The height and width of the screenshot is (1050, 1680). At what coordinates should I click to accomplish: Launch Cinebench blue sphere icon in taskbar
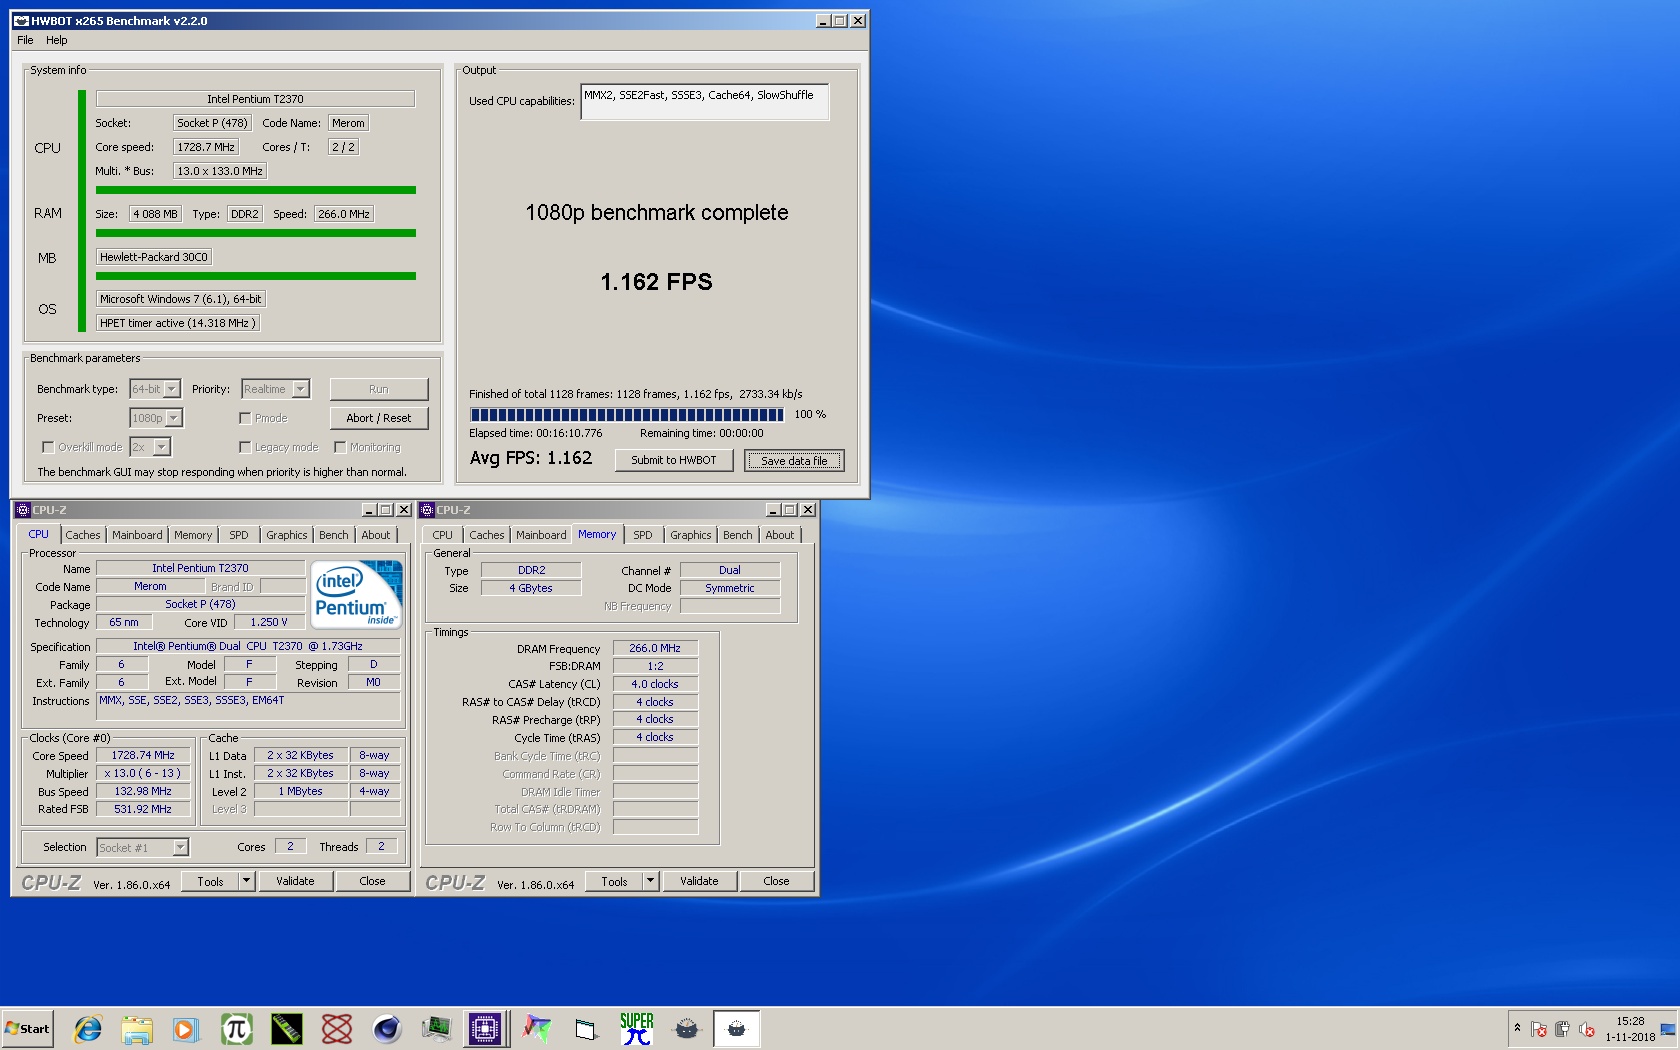click(x=386, y=1028)
